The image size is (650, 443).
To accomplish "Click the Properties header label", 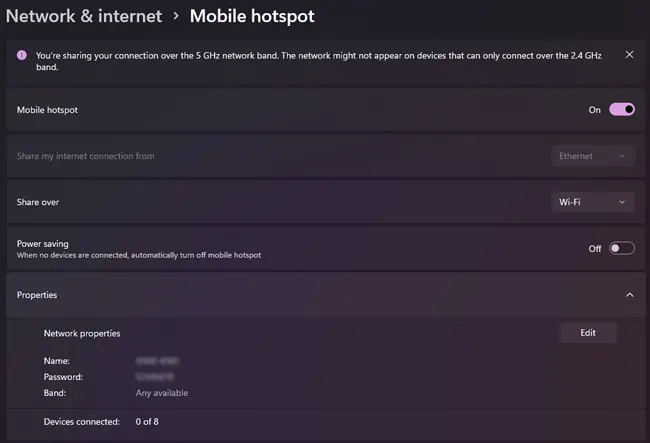I will 37,295.
